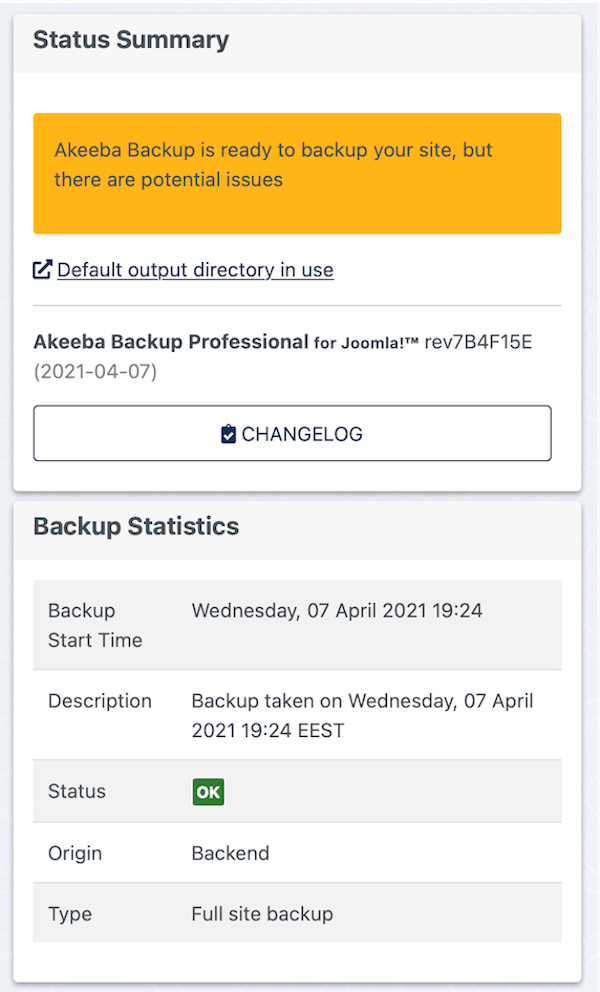Image resolution: width=600 pixels, height=992 pixels.
Task: Click the green OK status badge
Action: point(208,791)
